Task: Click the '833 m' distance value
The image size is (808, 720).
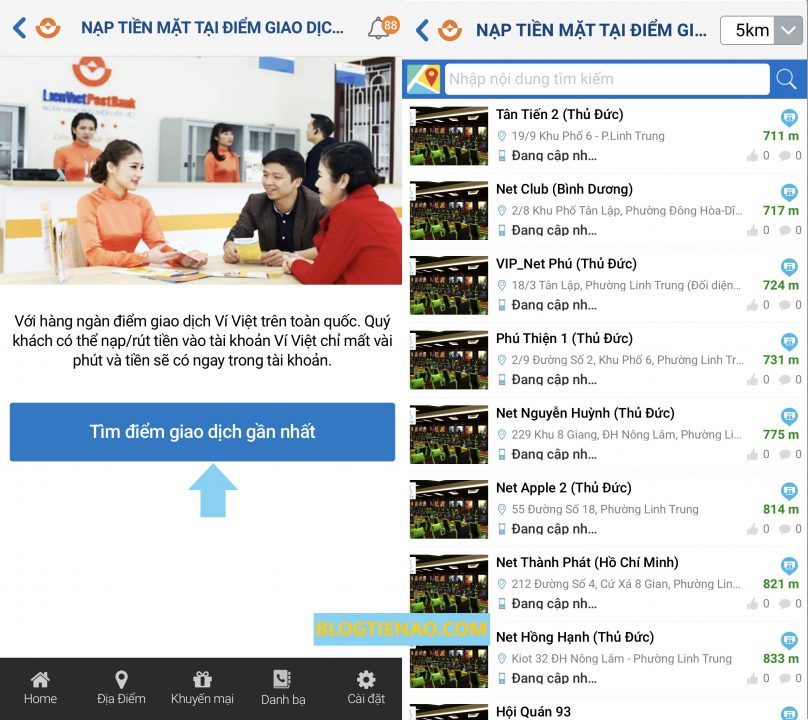Action: [781, 659]
